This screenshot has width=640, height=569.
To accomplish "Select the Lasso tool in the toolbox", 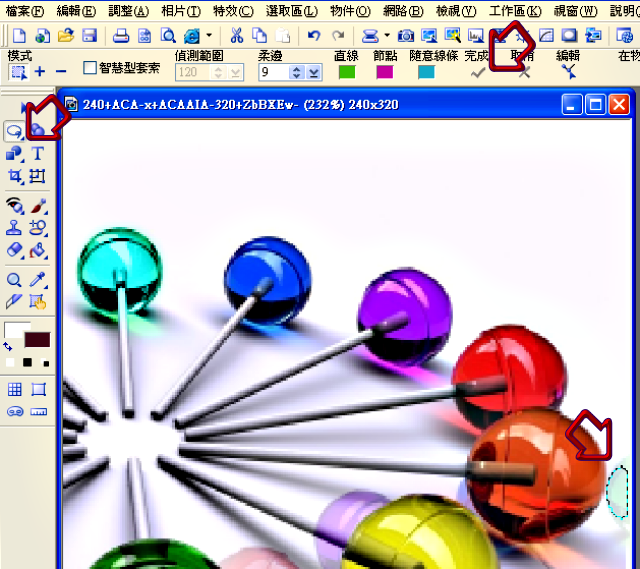I will click(14, 131).
